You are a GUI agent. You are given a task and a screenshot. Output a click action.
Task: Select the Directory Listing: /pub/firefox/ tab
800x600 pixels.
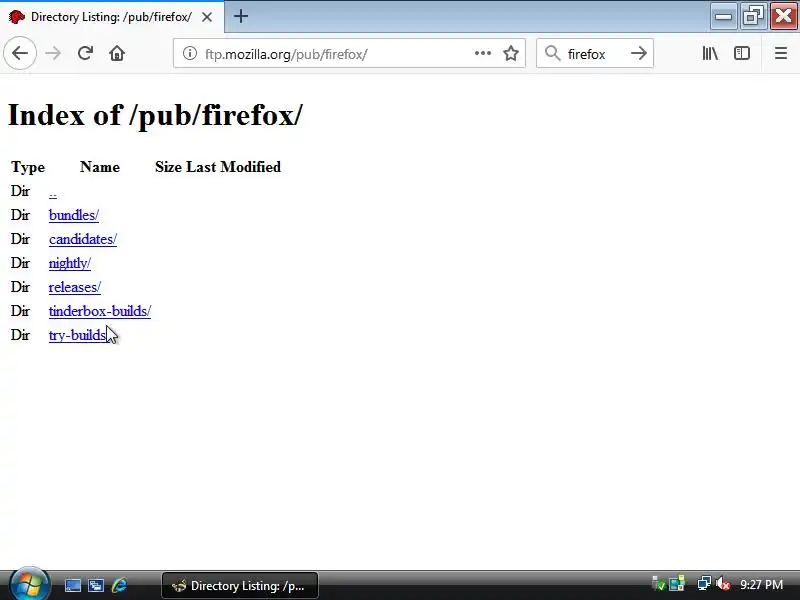(111, 17)
